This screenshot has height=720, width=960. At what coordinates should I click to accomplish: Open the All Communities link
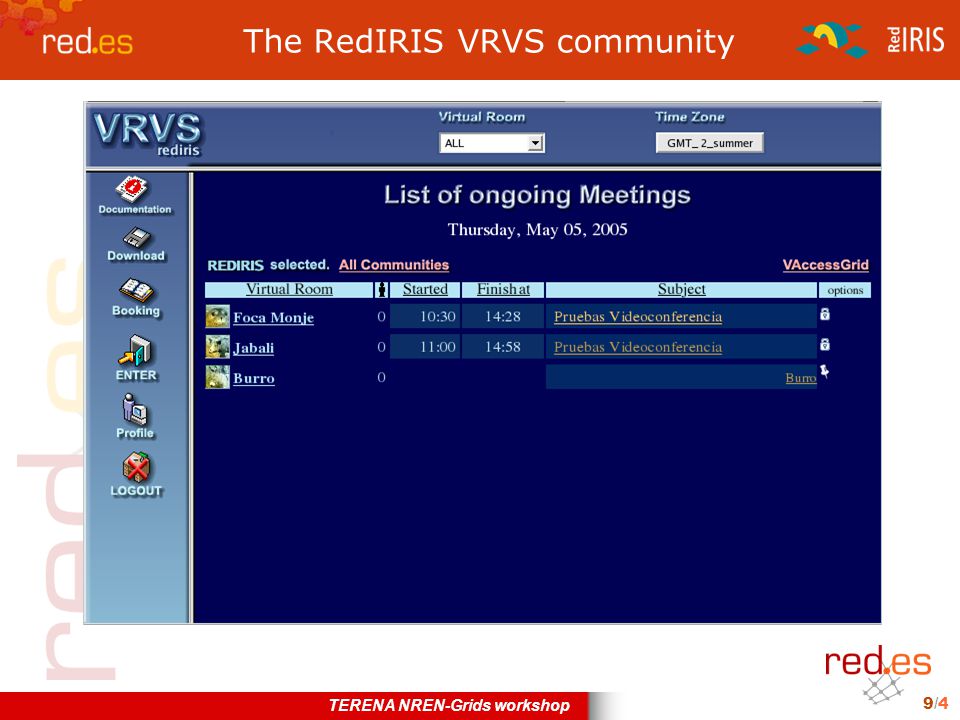point(394,265)
